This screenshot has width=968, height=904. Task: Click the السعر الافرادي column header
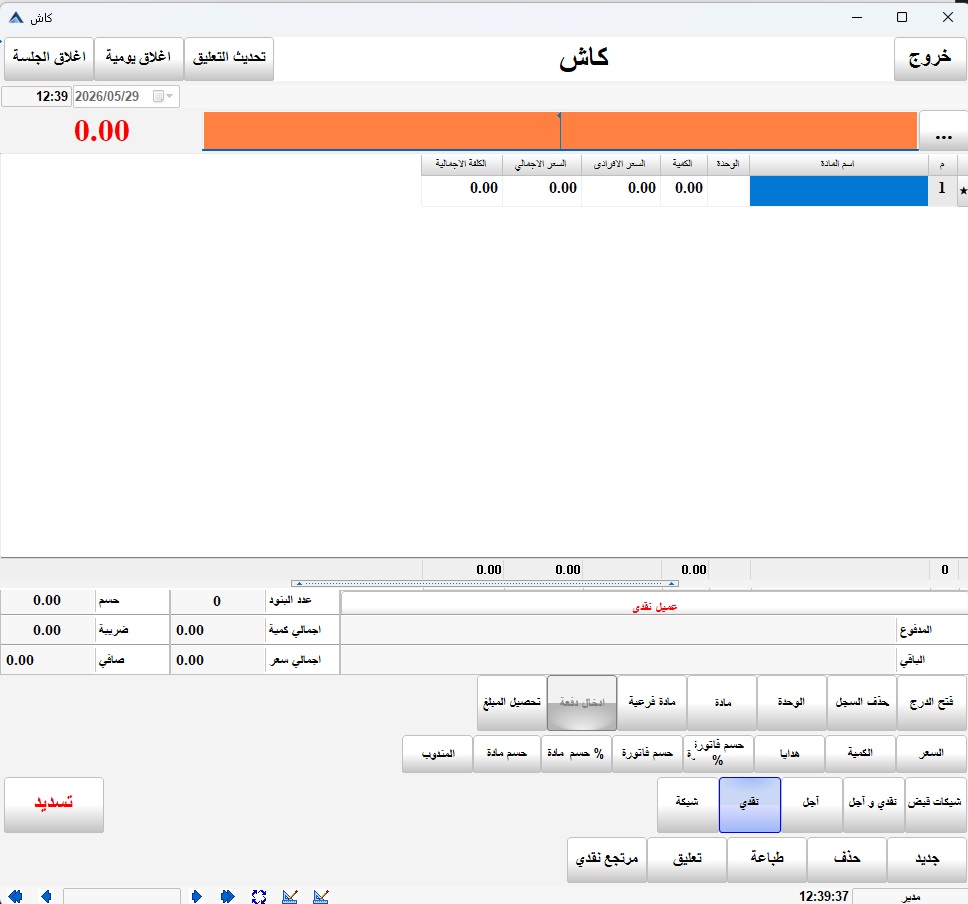(620, 164)
